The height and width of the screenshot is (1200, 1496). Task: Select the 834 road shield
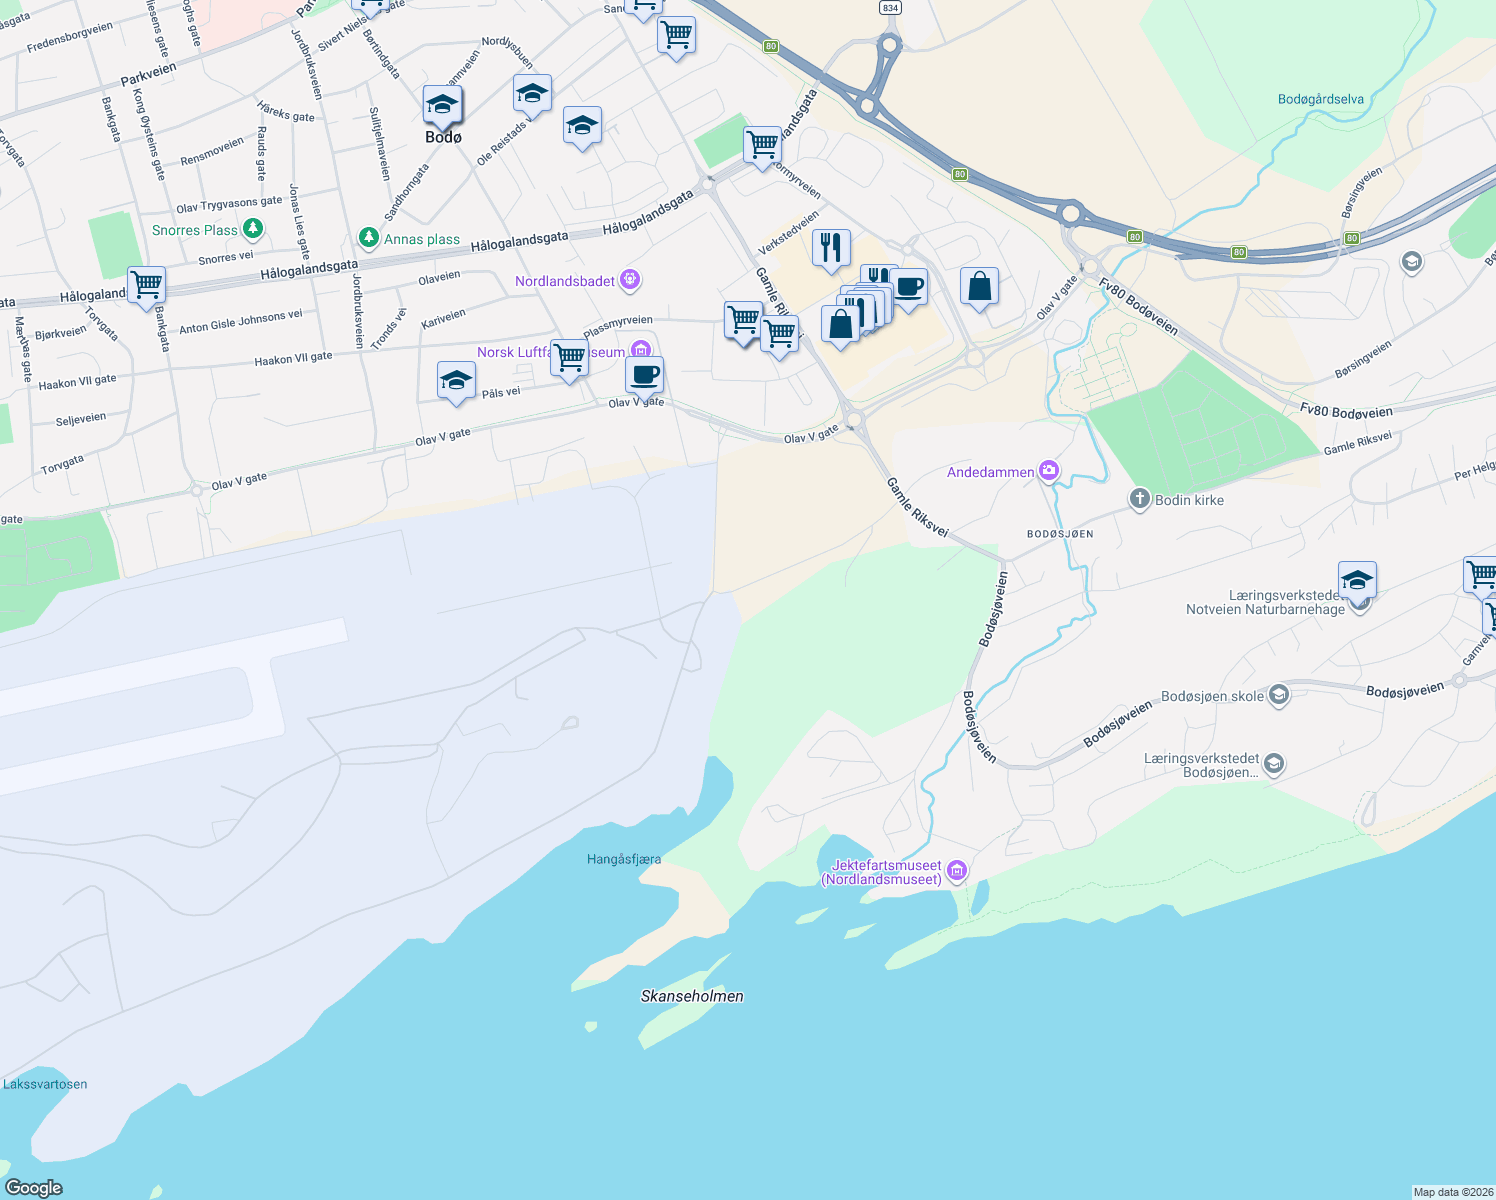pyautogui.click(x=890, y=7)
